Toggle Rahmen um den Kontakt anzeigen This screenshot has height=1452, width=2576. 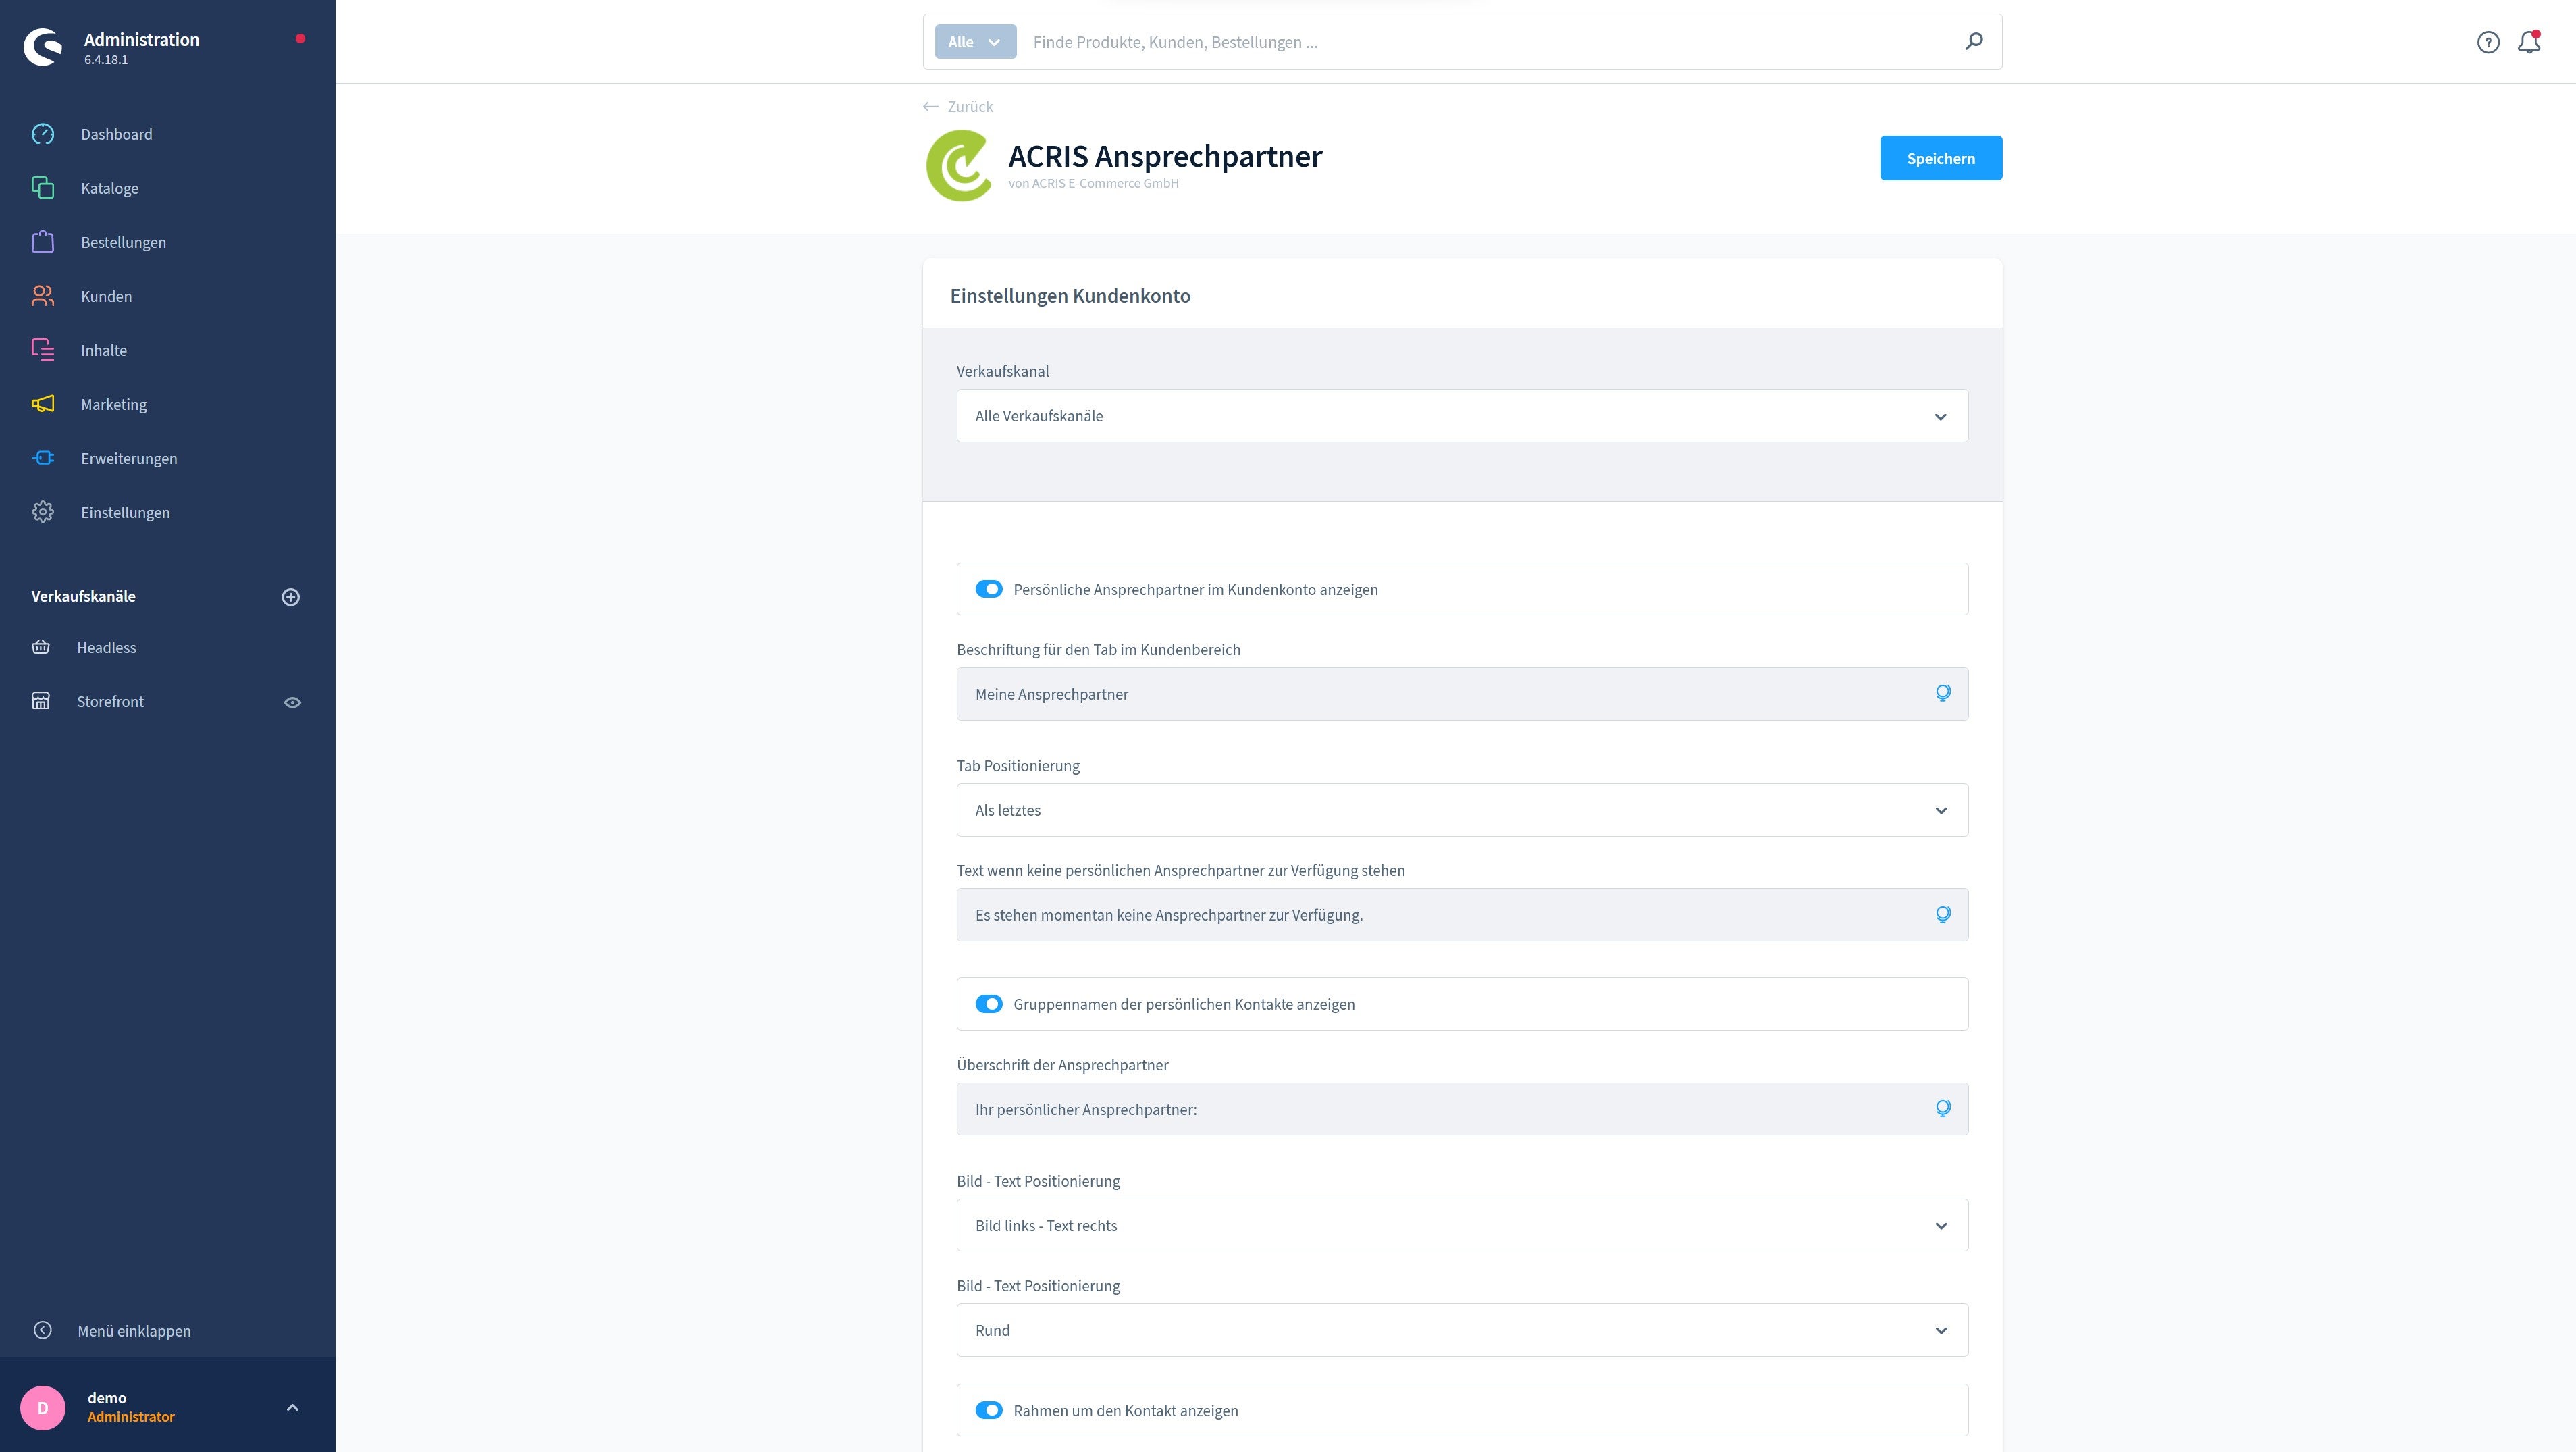tap(989, 1410)
